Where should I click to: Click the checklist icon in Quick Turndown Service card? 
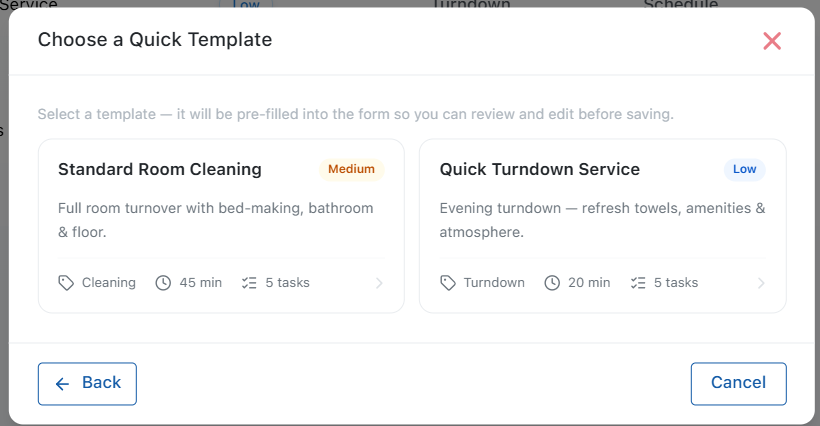(638, 283)
